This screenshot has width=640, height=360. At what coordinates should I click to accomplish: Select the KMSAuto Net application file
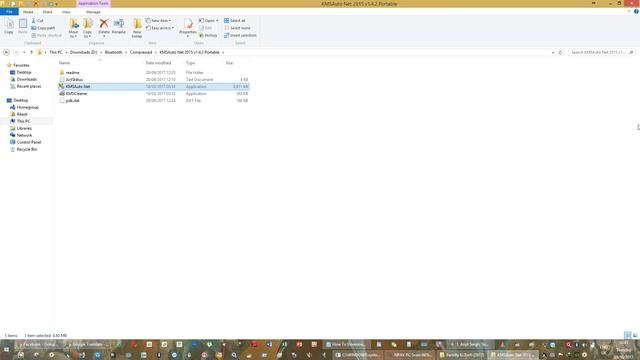153,87
